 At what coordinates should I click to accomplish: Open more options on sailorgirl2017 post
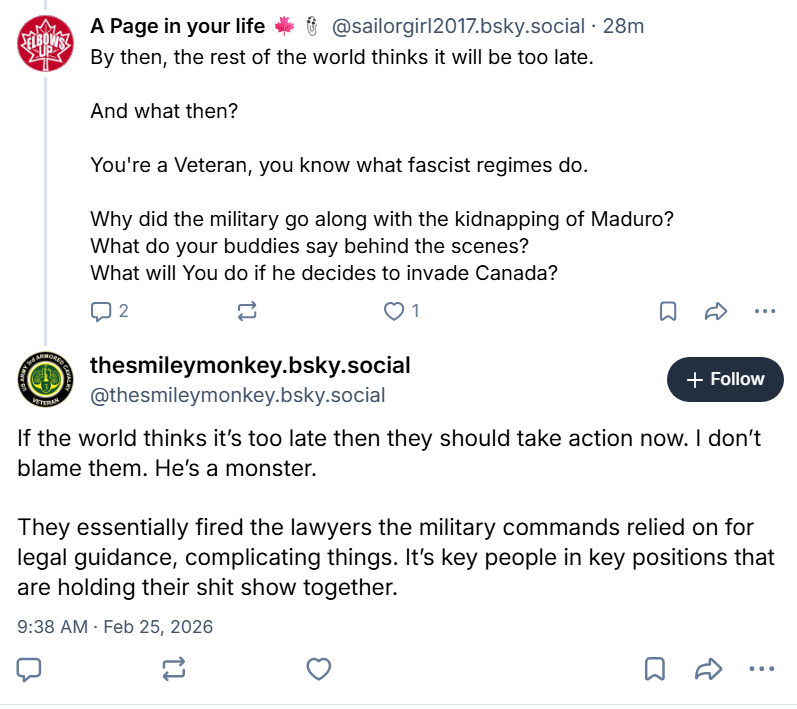pos(764,311)
